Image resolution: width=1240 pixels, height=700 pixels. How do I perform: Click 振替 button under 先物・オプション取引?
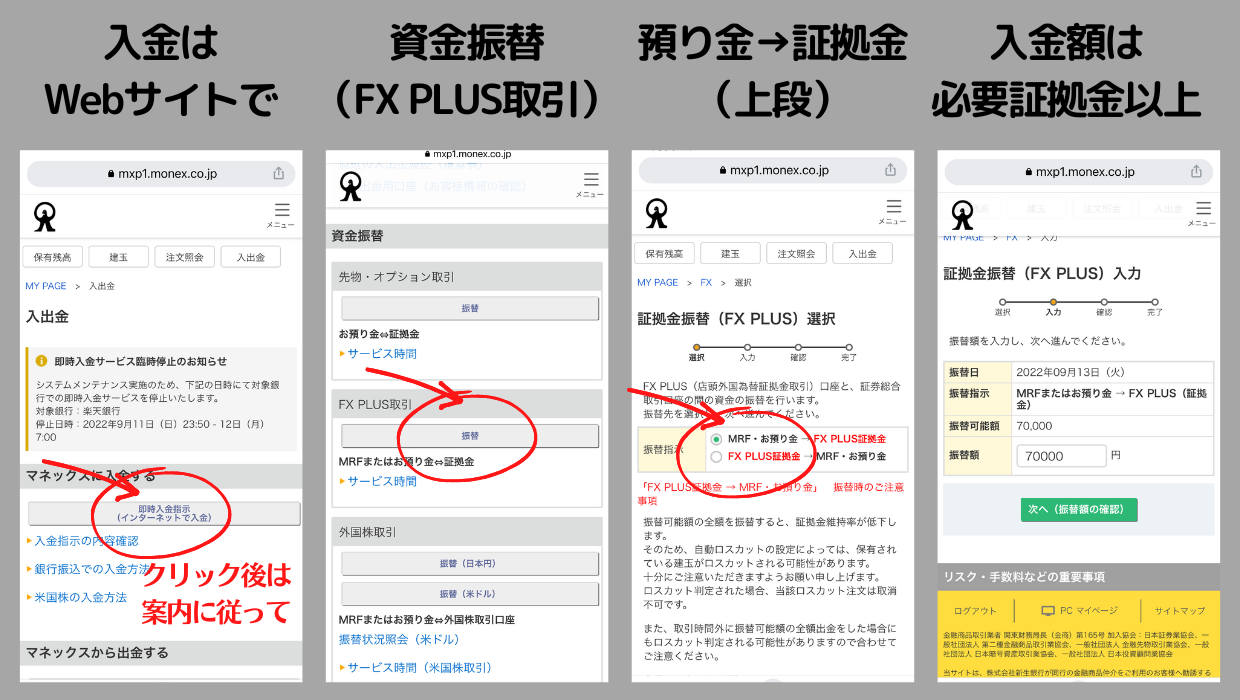pos(470,308)
